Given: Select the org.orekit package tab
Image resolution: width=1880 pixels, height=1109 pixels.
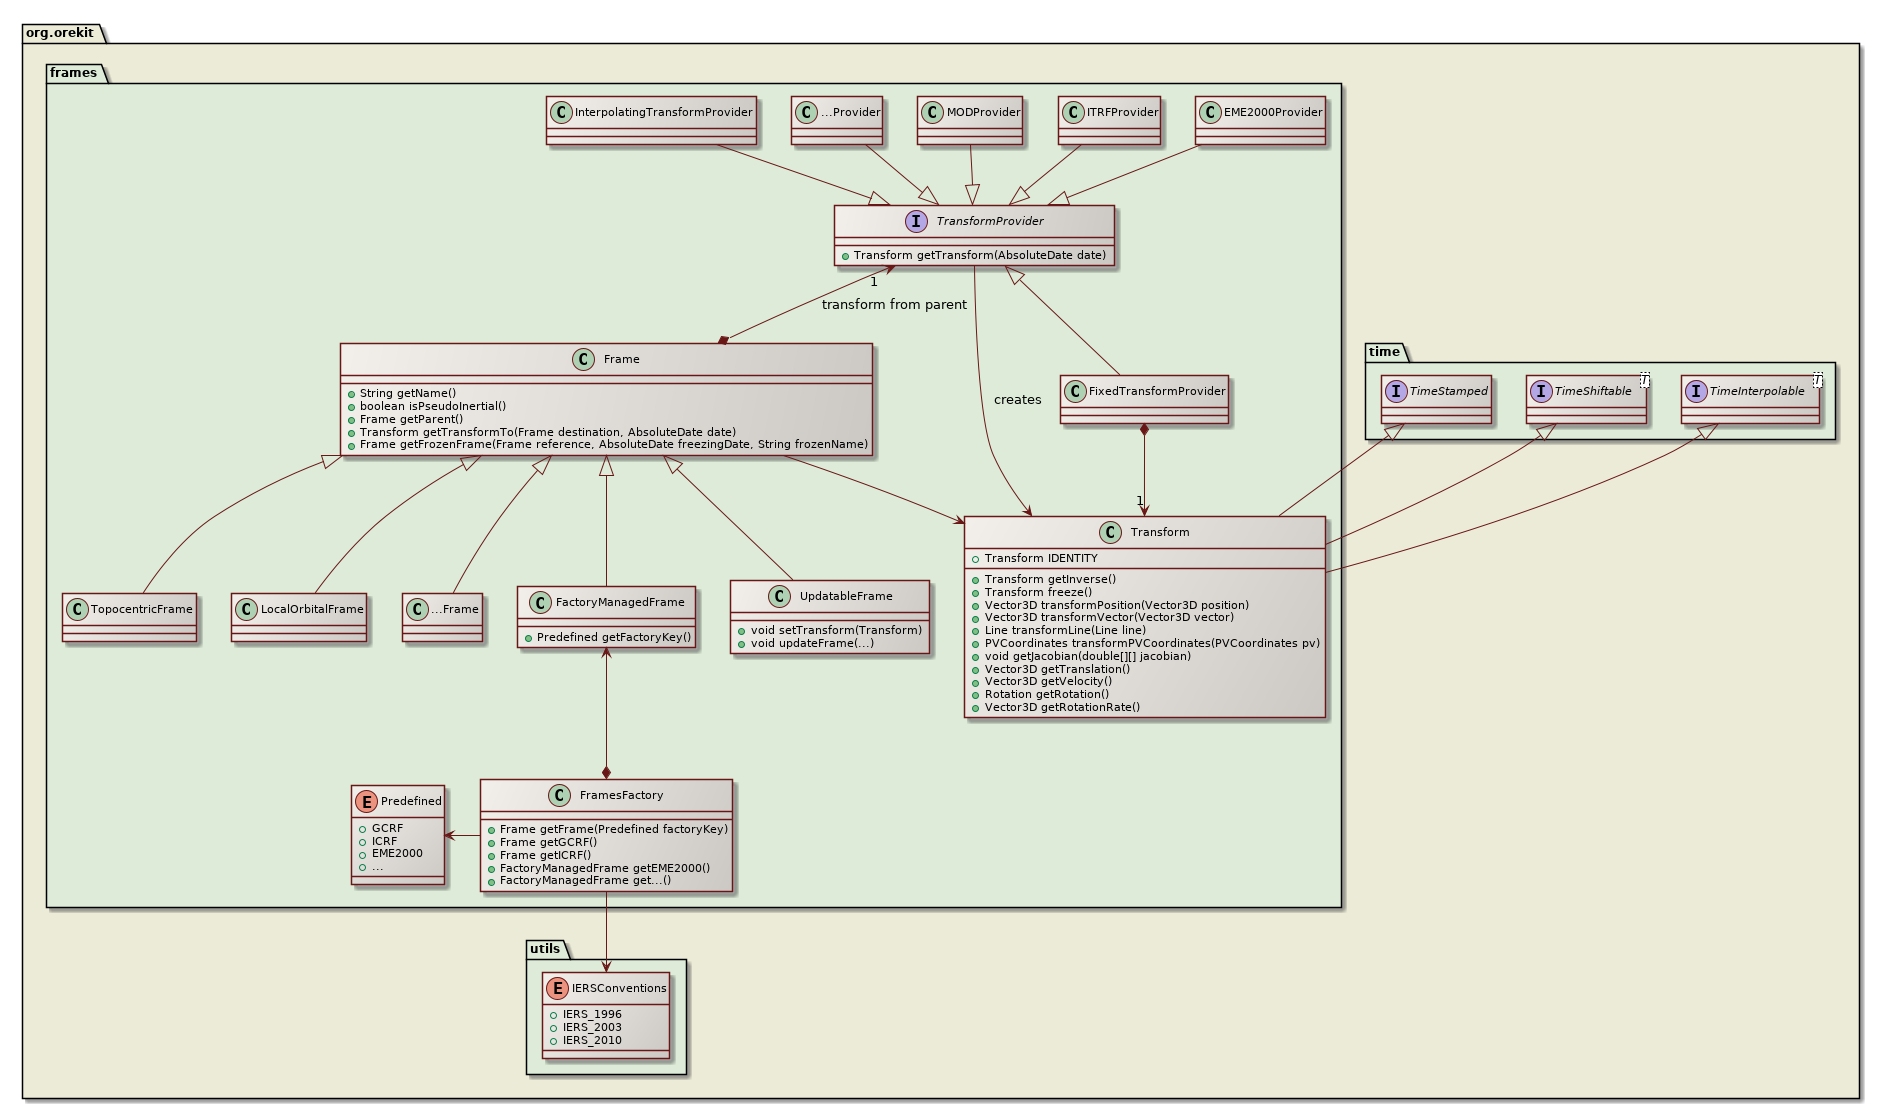Looking at the screenshot, I should coord(61,33).
